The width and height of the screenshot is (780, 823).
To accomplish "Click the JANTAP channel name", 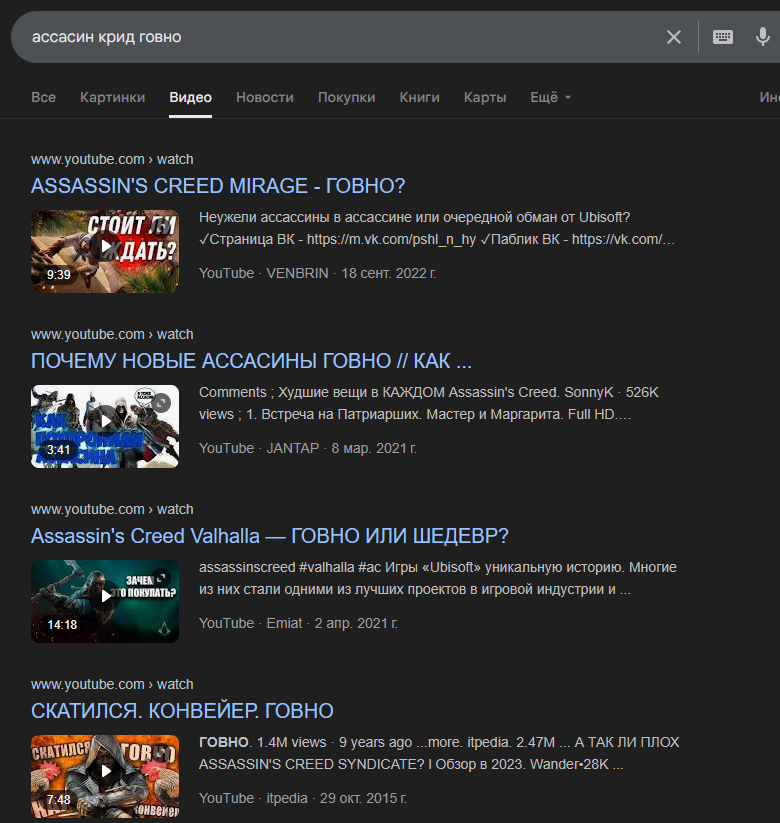I will [x=292, y=448].
